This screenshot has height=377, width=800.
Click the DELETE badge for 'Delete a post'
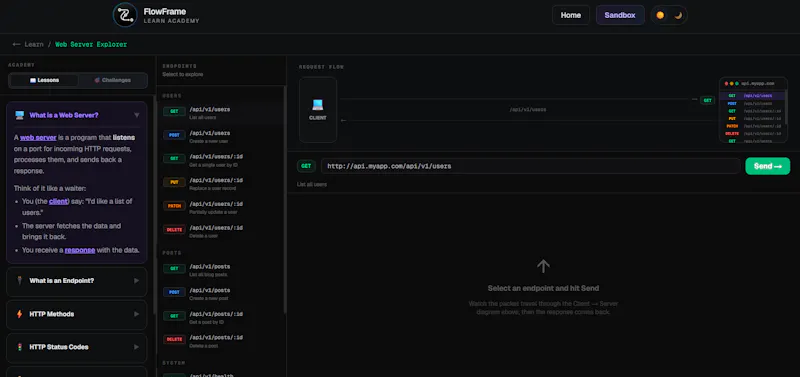point(174,339)
